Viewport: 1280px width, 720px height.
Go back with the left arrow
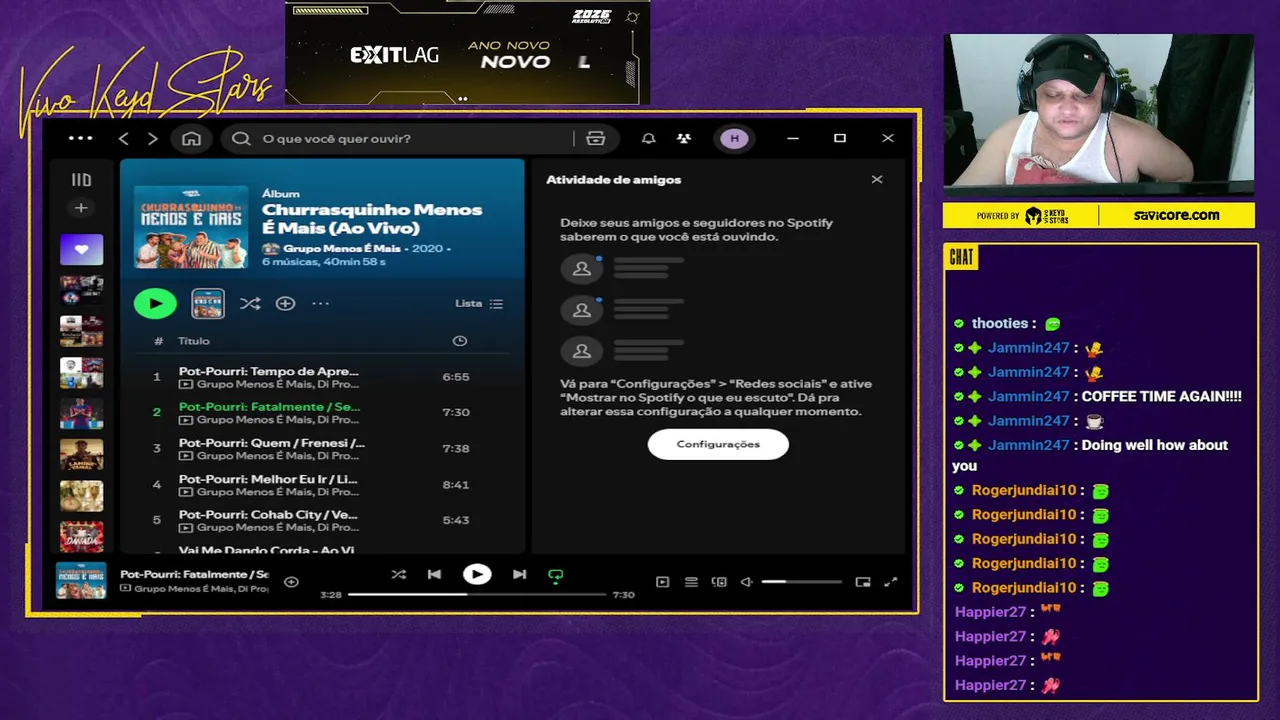coord(124,138)
